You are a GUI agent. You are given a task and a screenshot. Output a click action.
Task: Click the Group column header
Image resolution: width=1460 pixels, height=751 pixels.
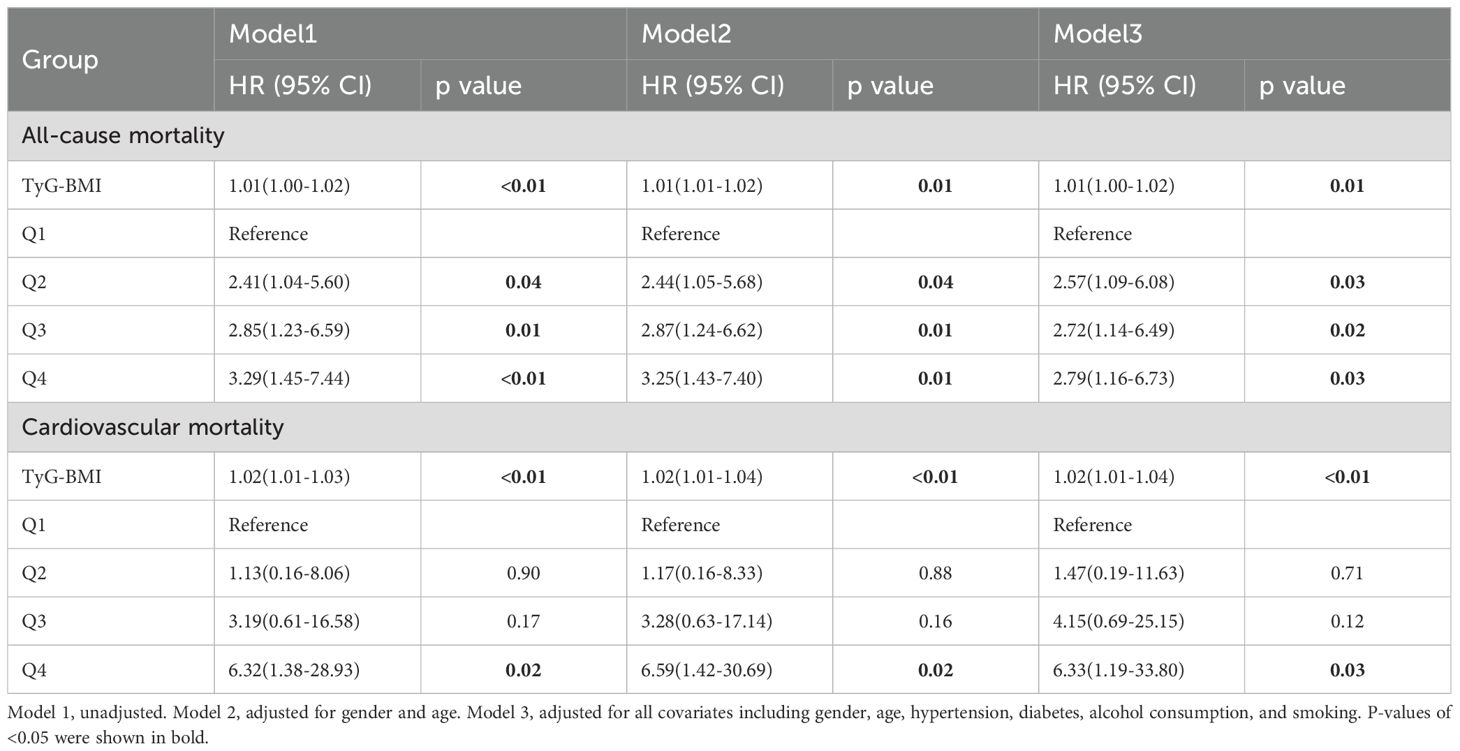[x=62, y=60]
